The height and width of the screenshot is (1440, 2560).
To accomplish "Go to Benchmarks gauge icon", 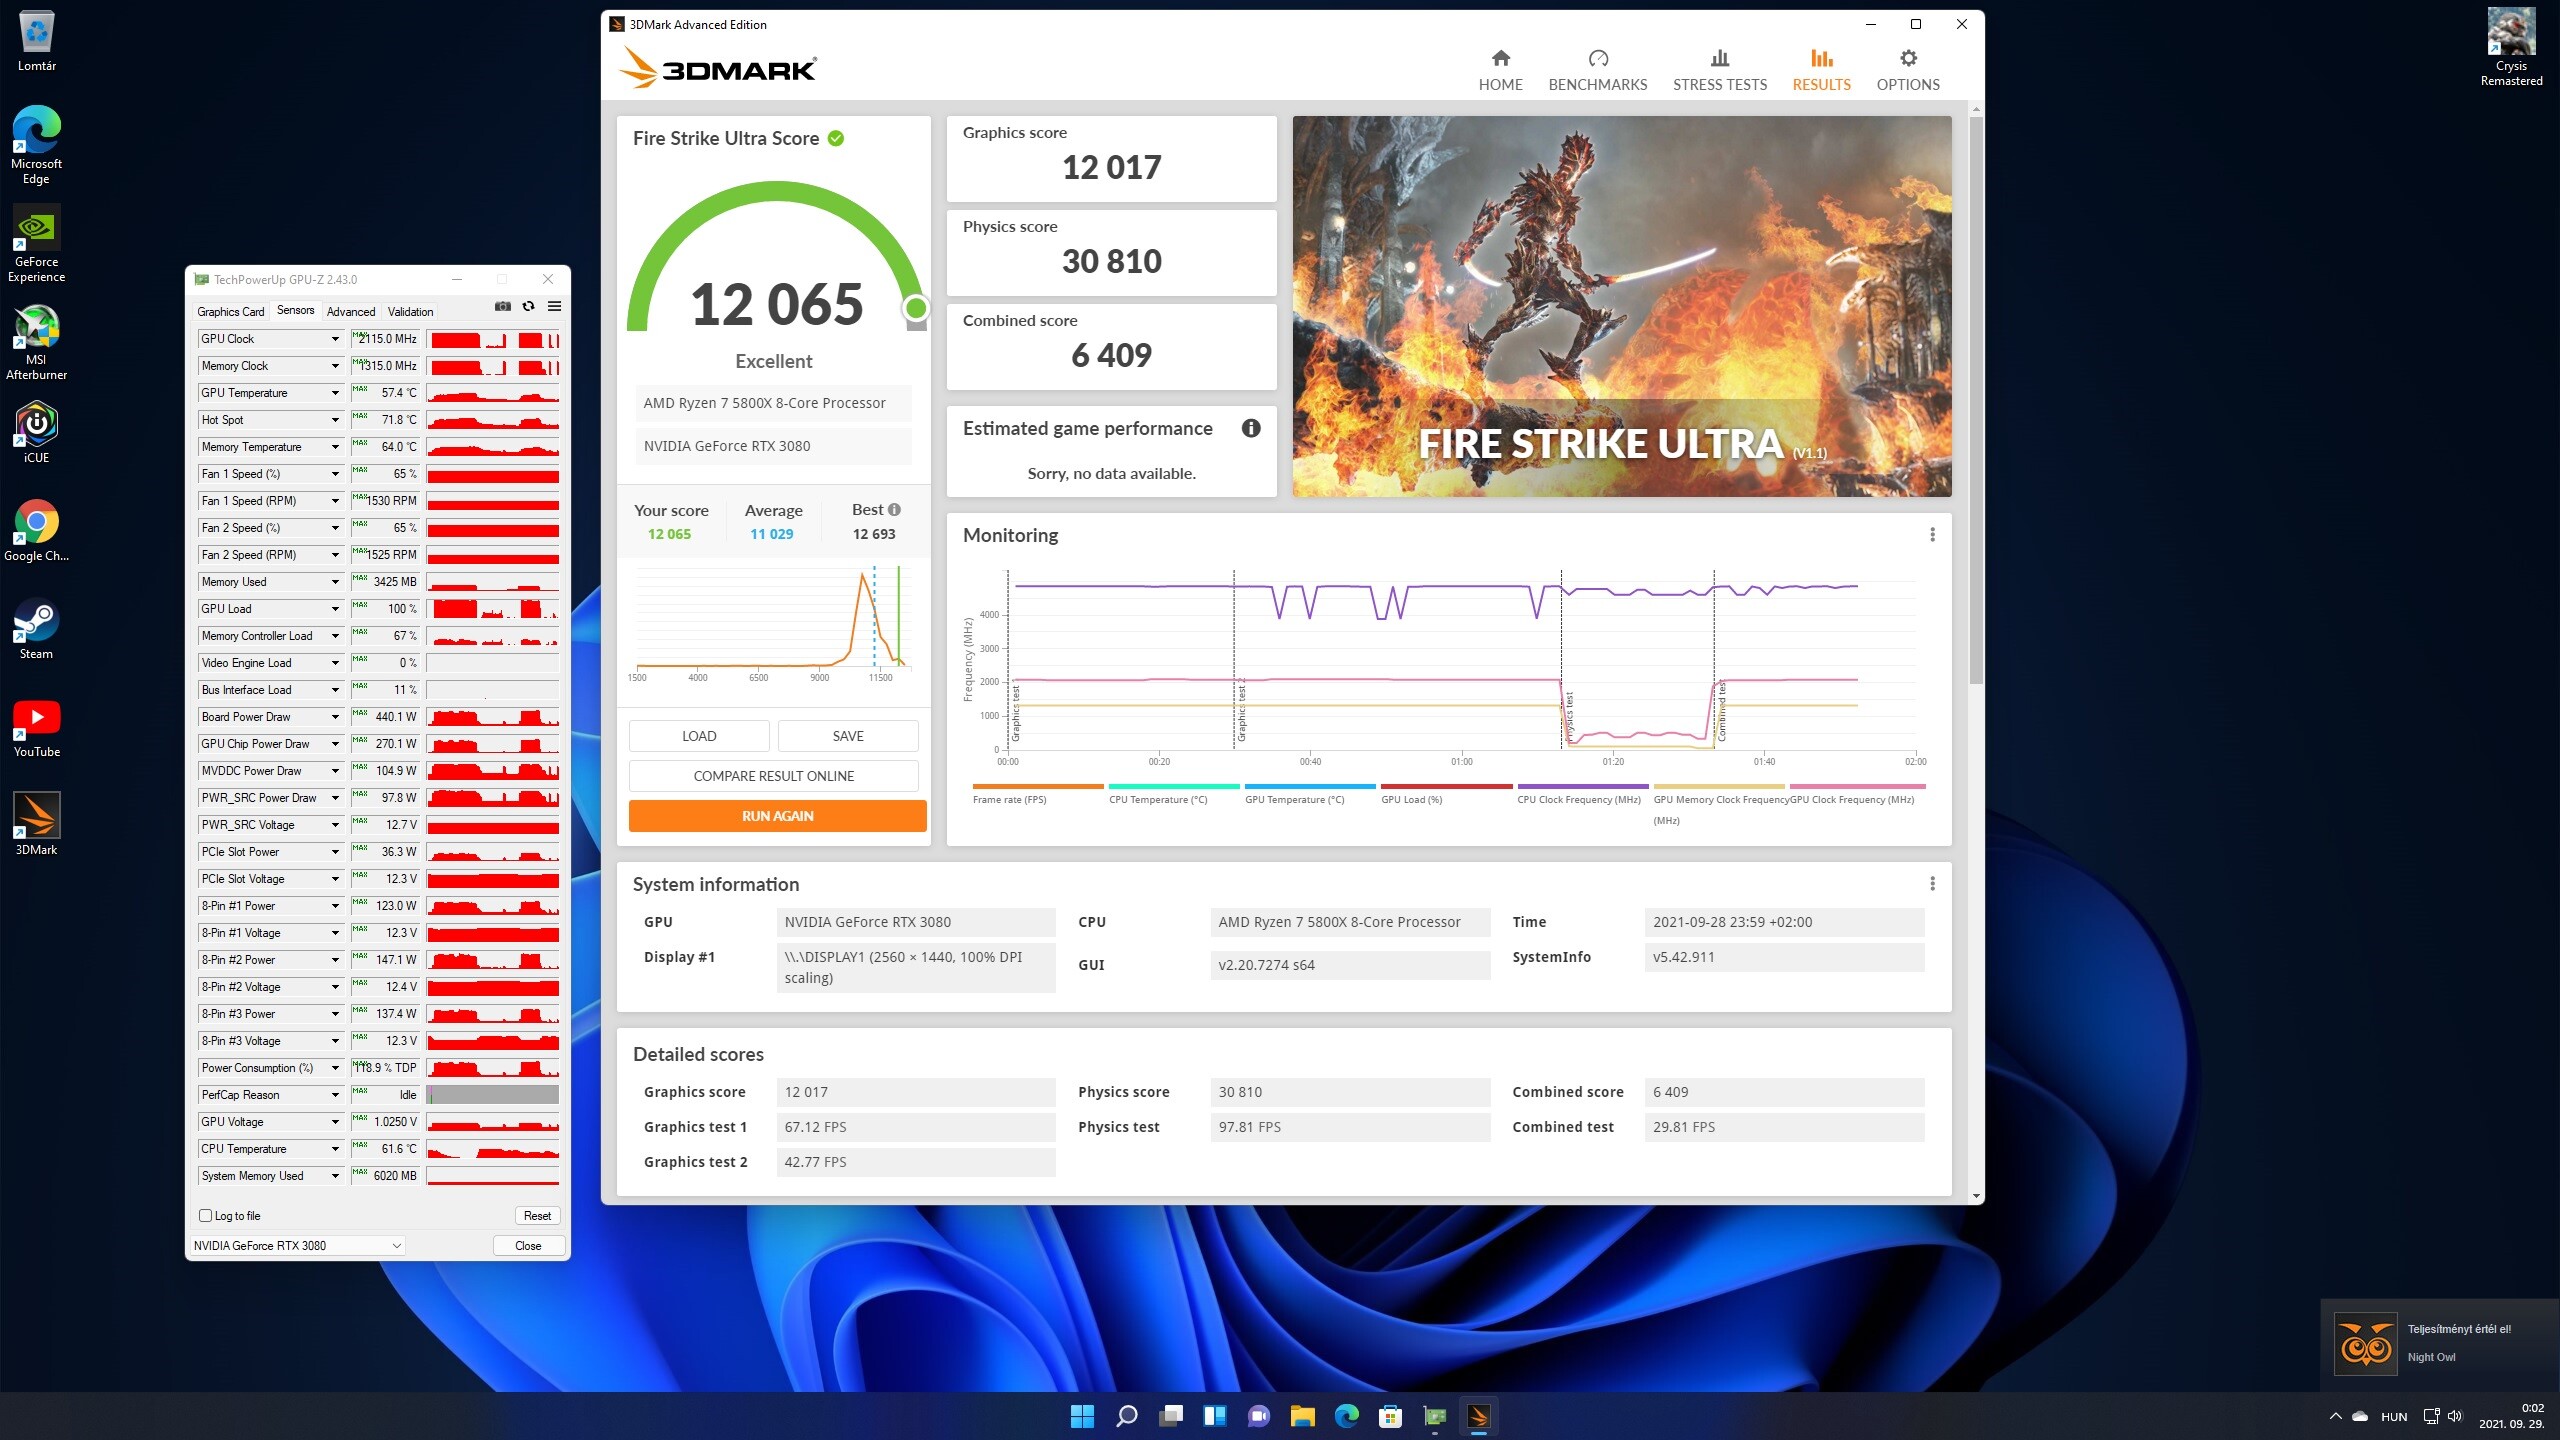I will (1597, 59).
